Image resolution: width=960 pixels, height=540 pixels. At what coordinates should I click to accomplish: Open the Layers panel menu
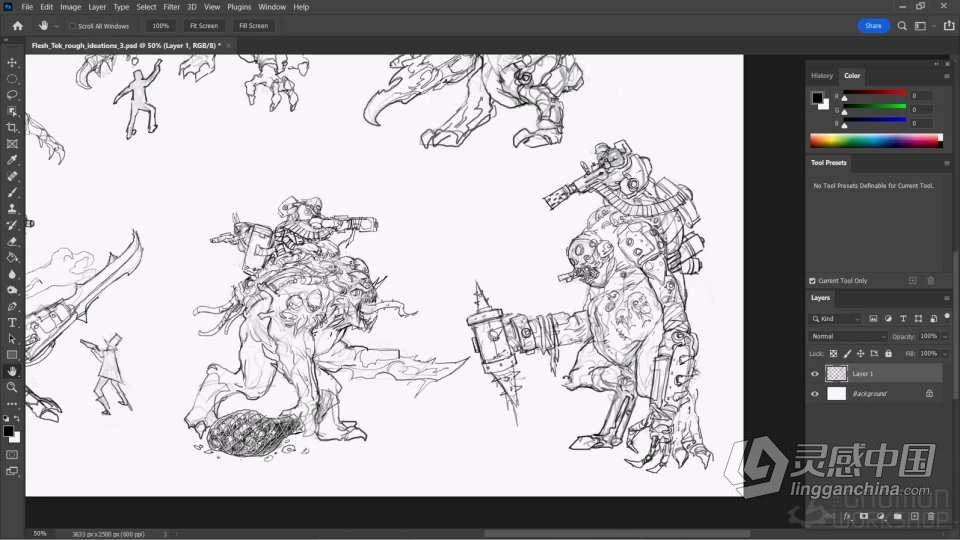[947, 298]
